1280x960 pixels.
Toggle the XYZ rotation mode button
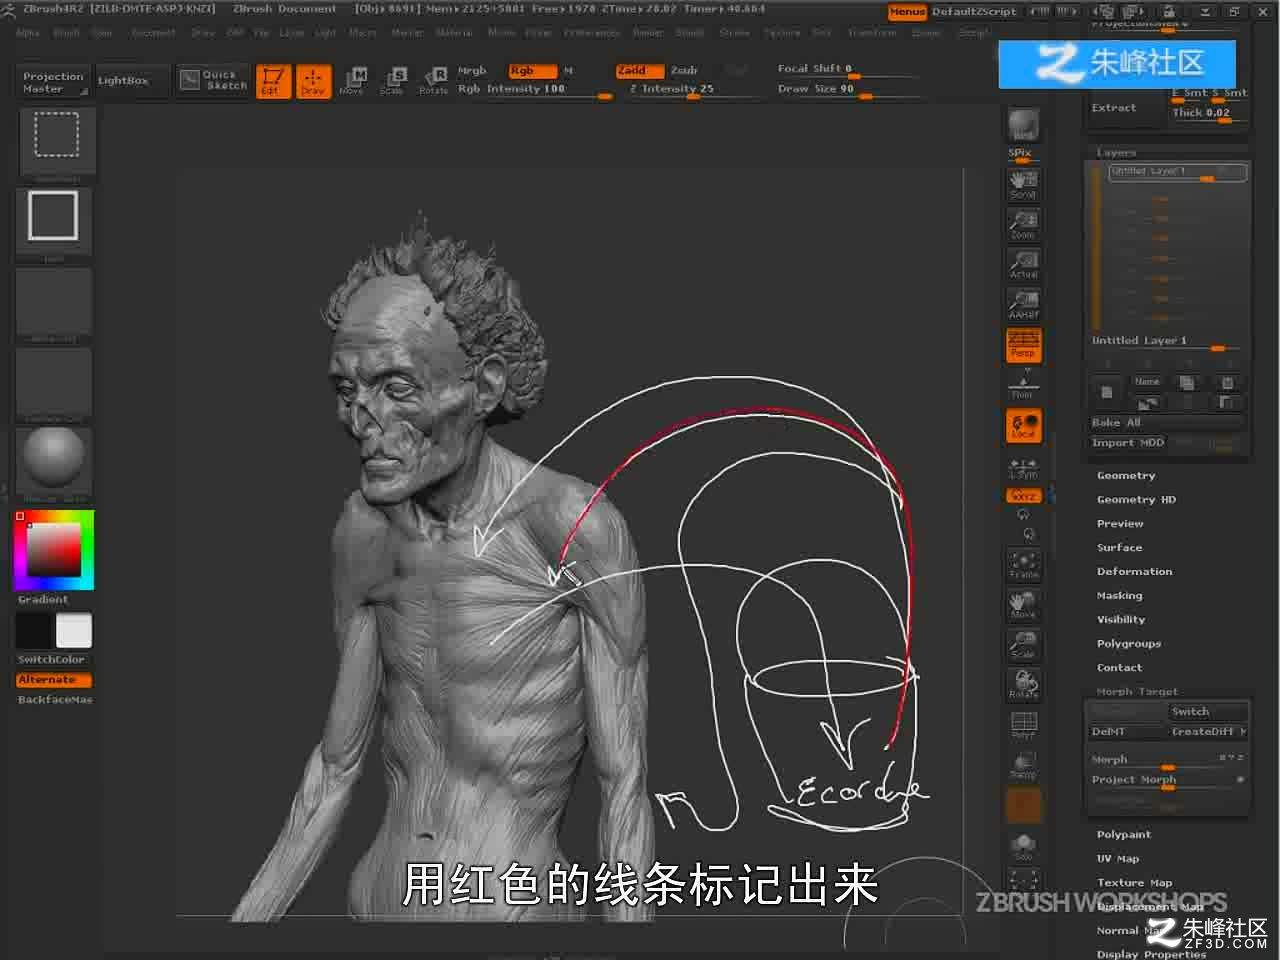pos(1023,496)
